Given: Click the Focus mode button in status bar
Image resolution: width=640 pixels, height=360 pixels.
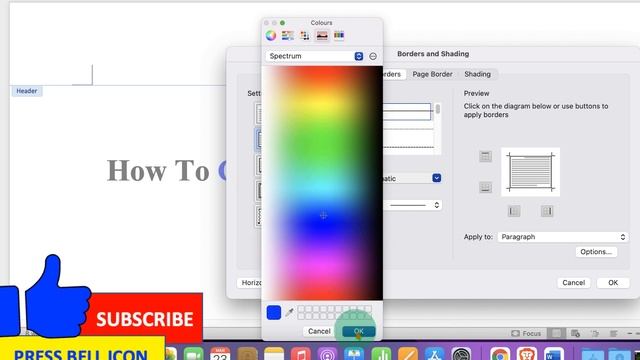Looking at the screenshot, I should click(526, 333).
